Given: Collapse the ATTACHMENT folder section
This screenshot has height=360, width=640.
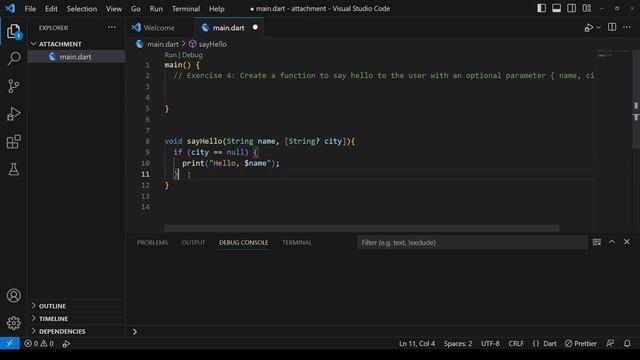Looking at the screenshot, I should point(76,44).
